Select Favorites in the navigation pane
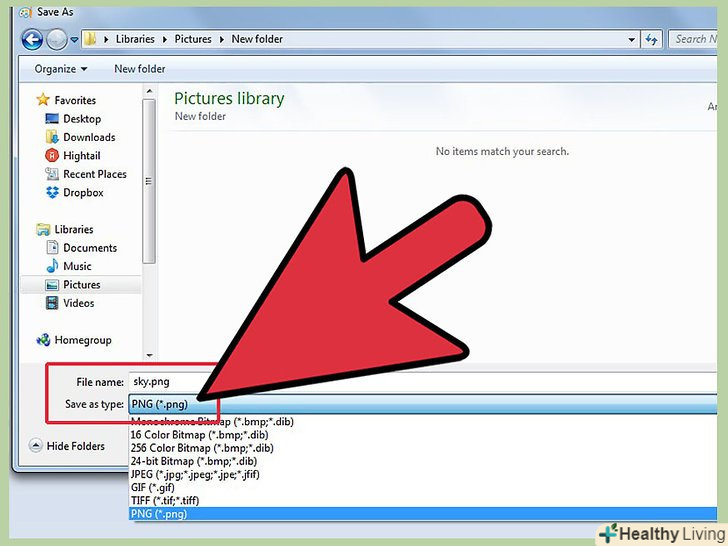Image resolution: width=728 pixels, height=546 pixels. [x=75, y=100]
